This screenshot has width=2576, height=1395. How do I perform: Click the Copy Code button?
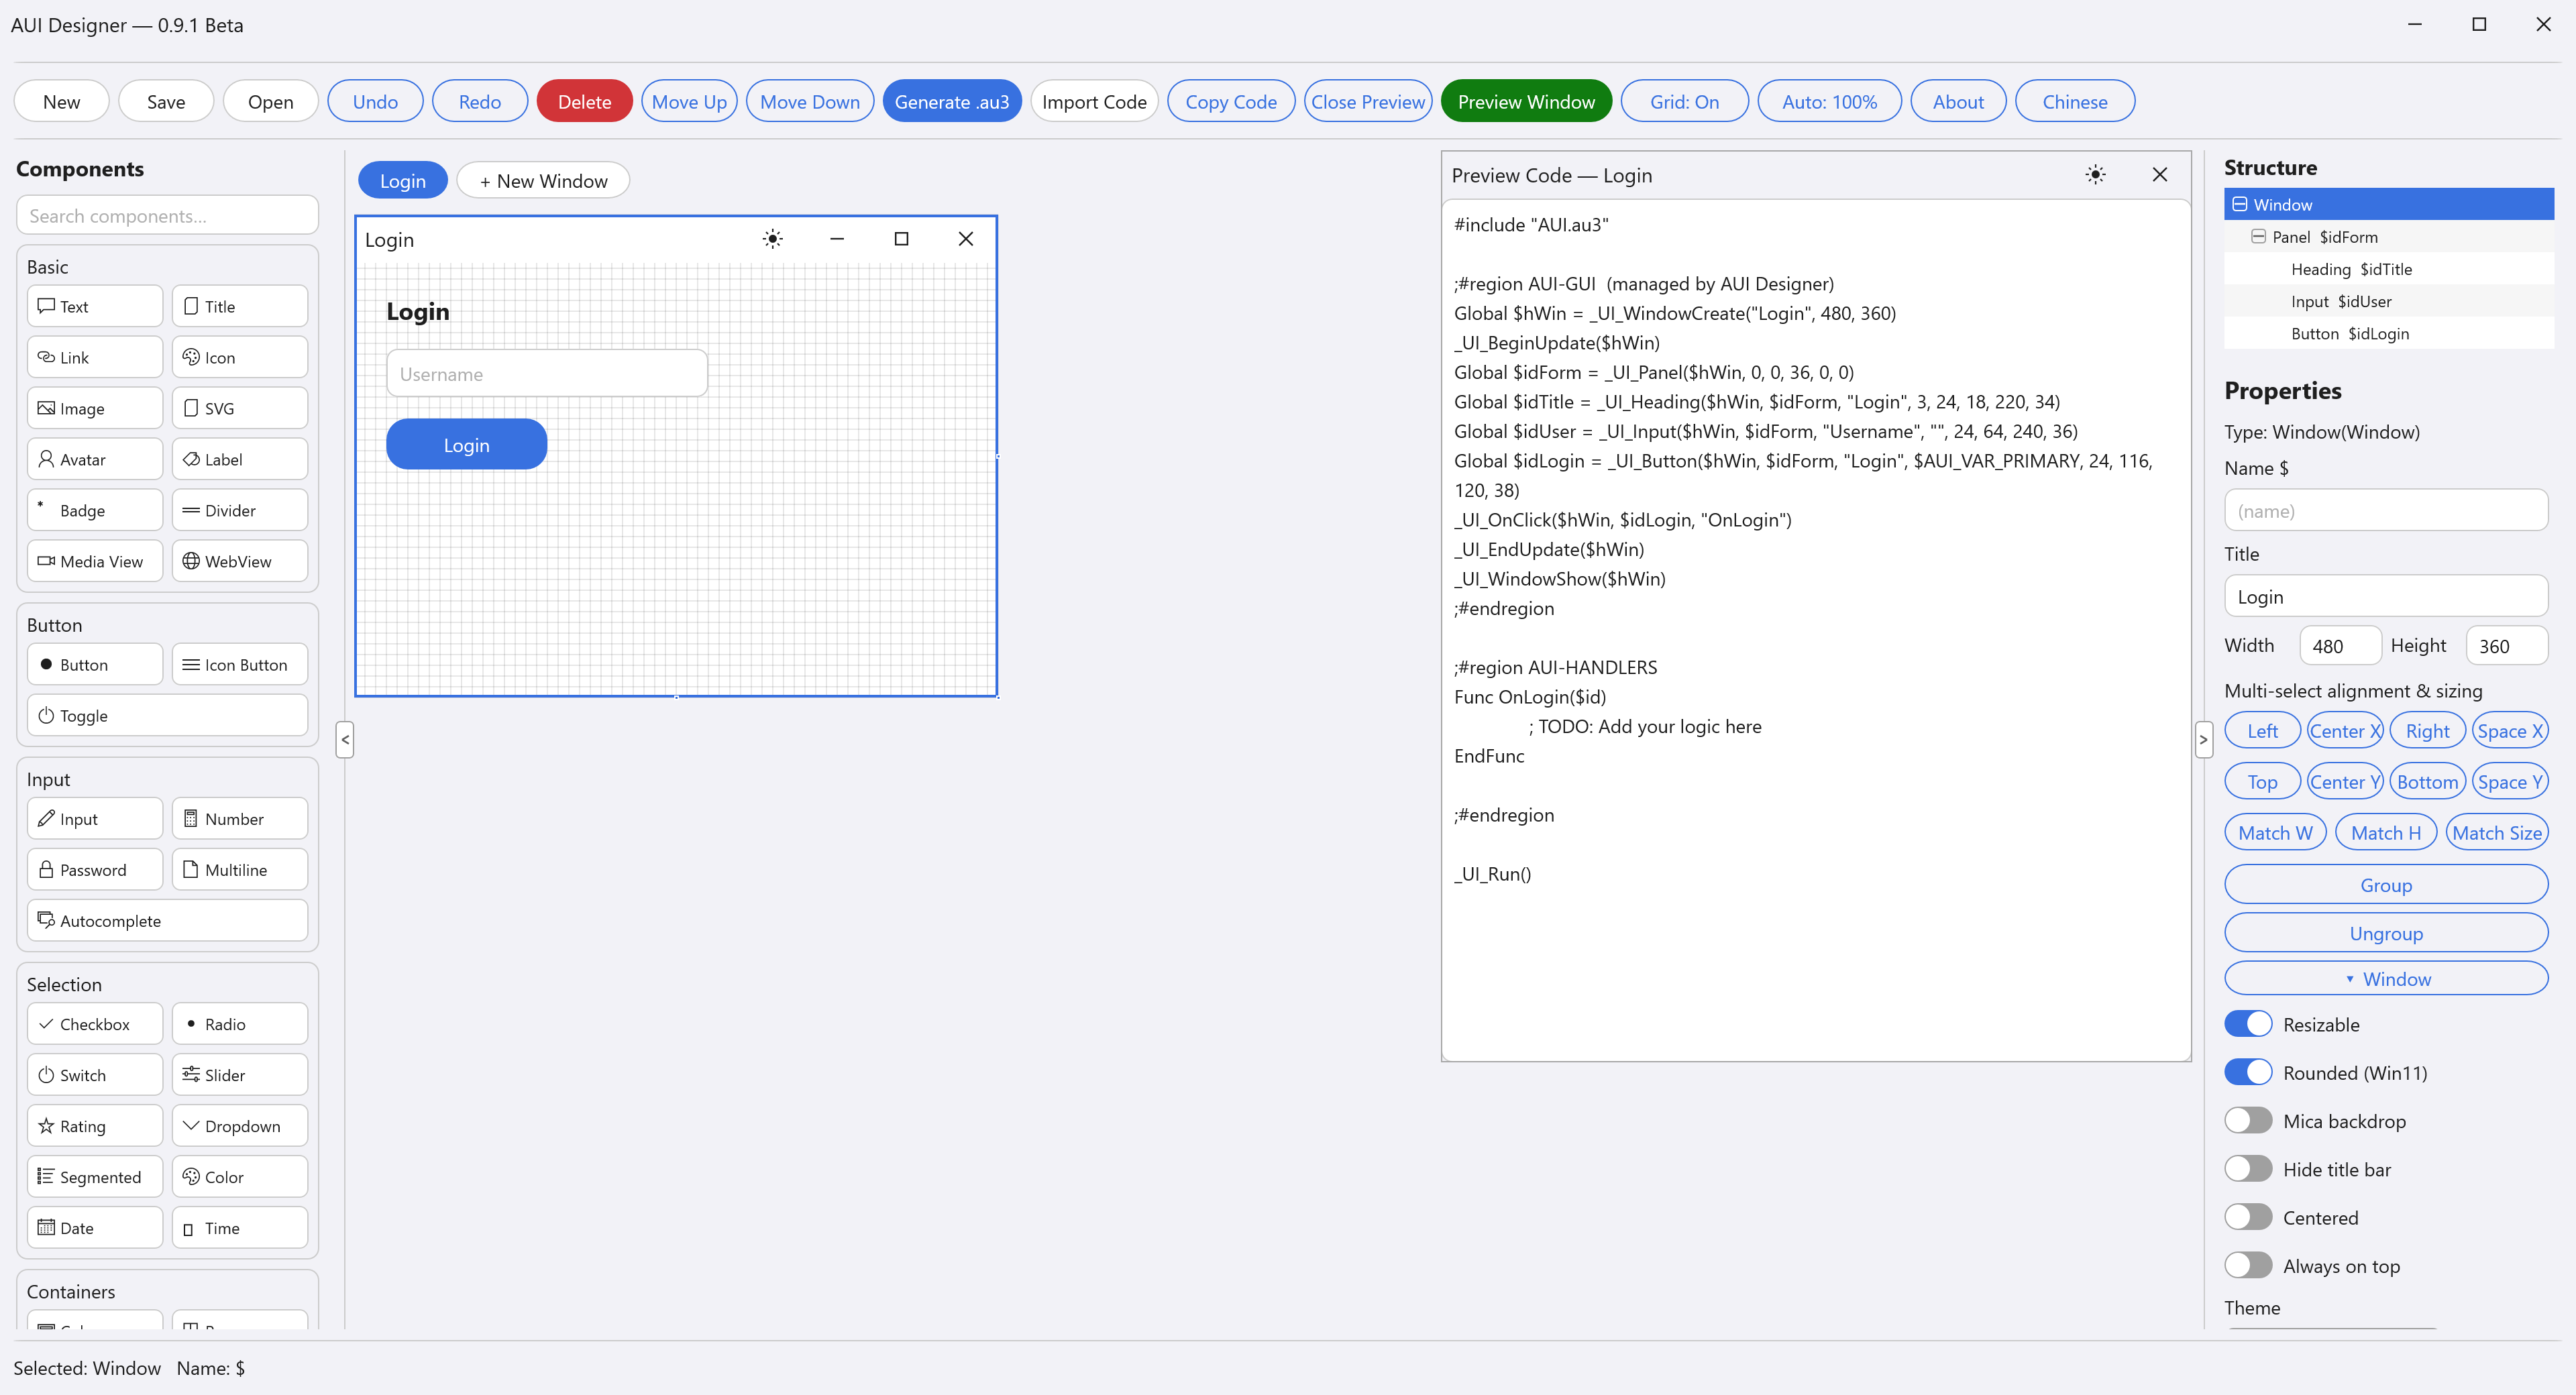(1231, 102)
